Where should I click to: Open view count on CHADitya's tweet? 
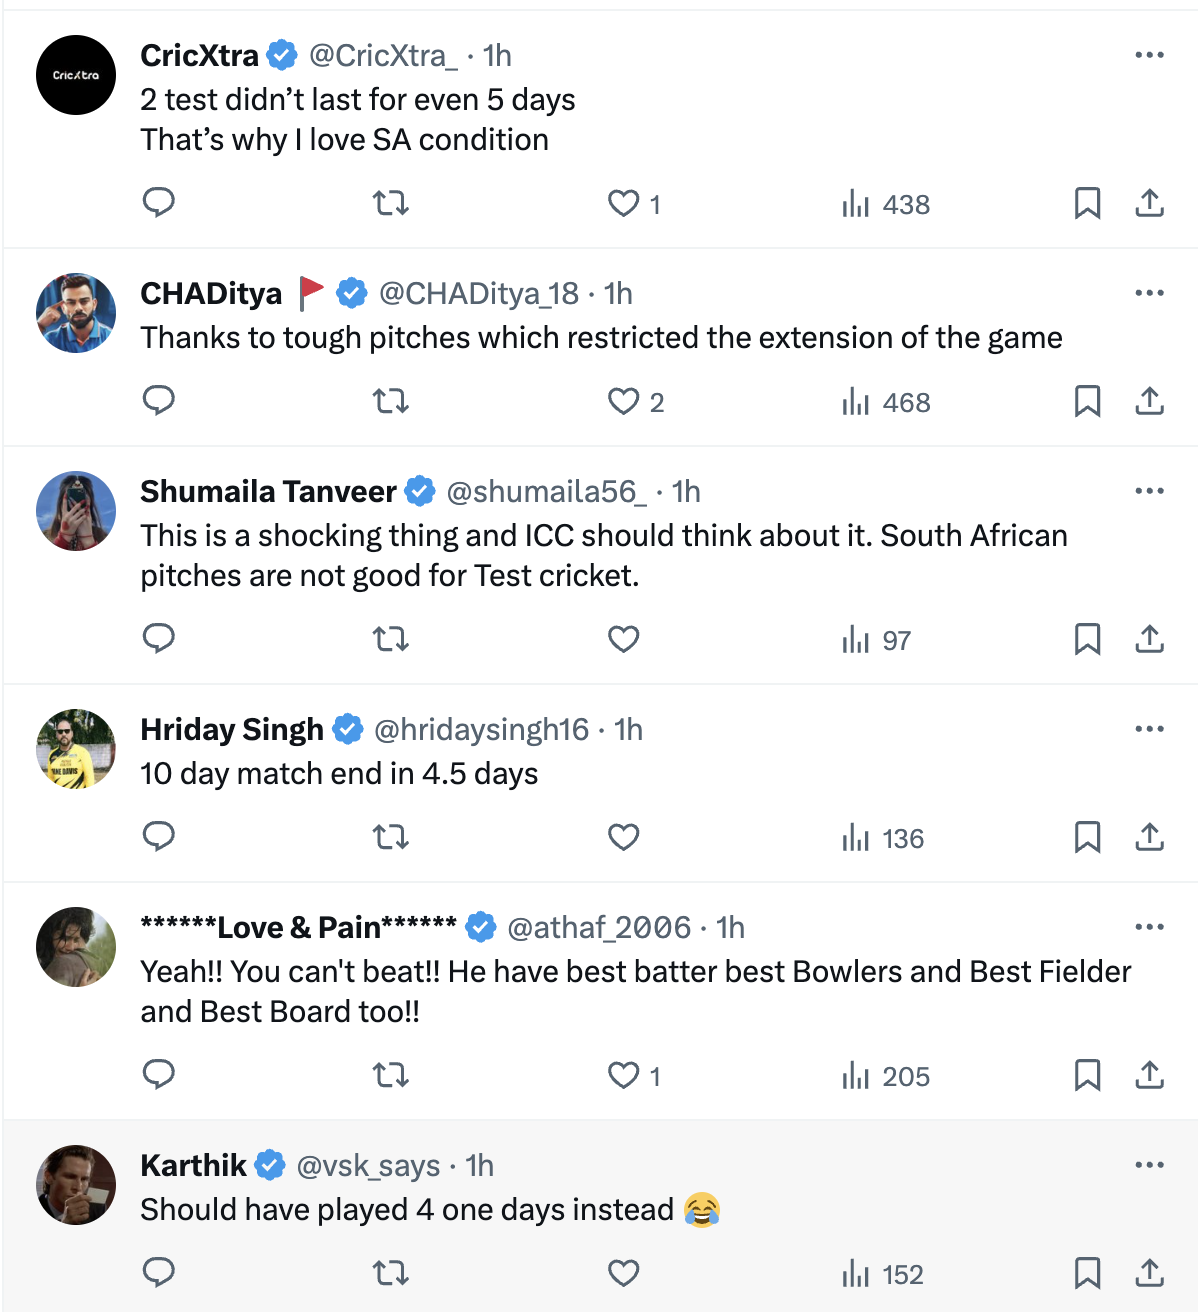886,402
